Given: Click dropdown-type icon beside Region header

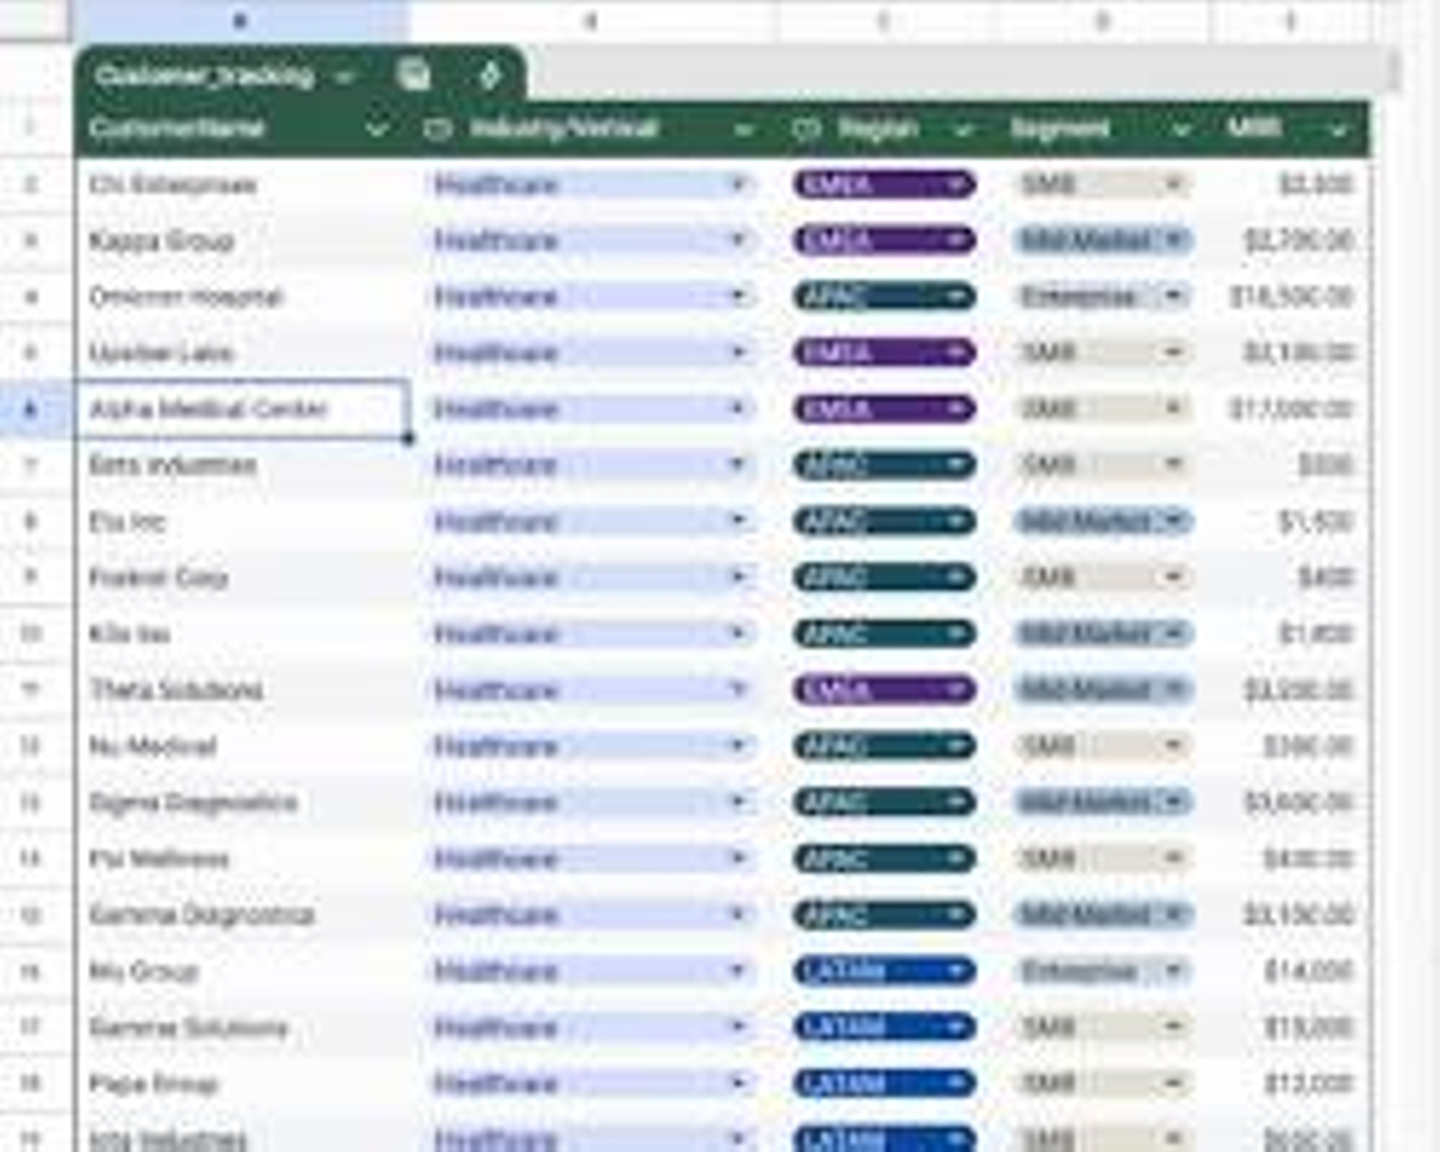Looking at the screenshot, I should click(x=806, y=129).
